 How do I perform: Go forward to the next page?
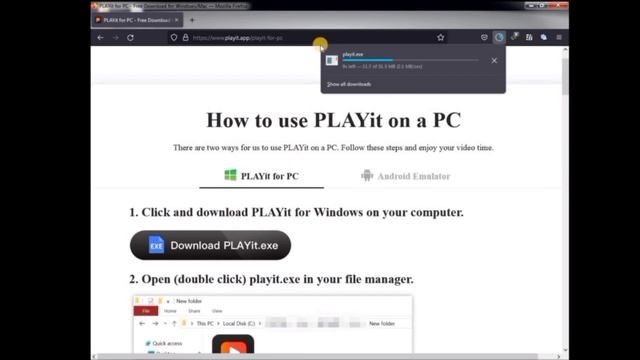click(x=116, y=38)
